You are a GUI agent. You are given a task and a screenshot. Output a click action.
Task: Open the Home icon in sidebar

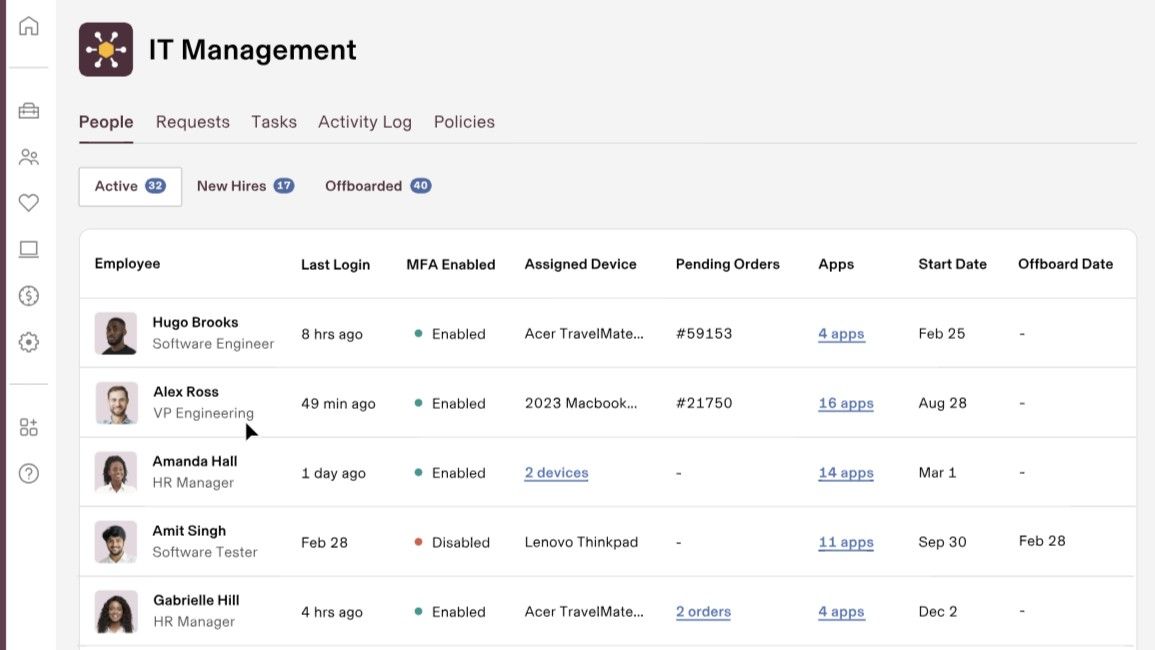click(x=29, y=27)
